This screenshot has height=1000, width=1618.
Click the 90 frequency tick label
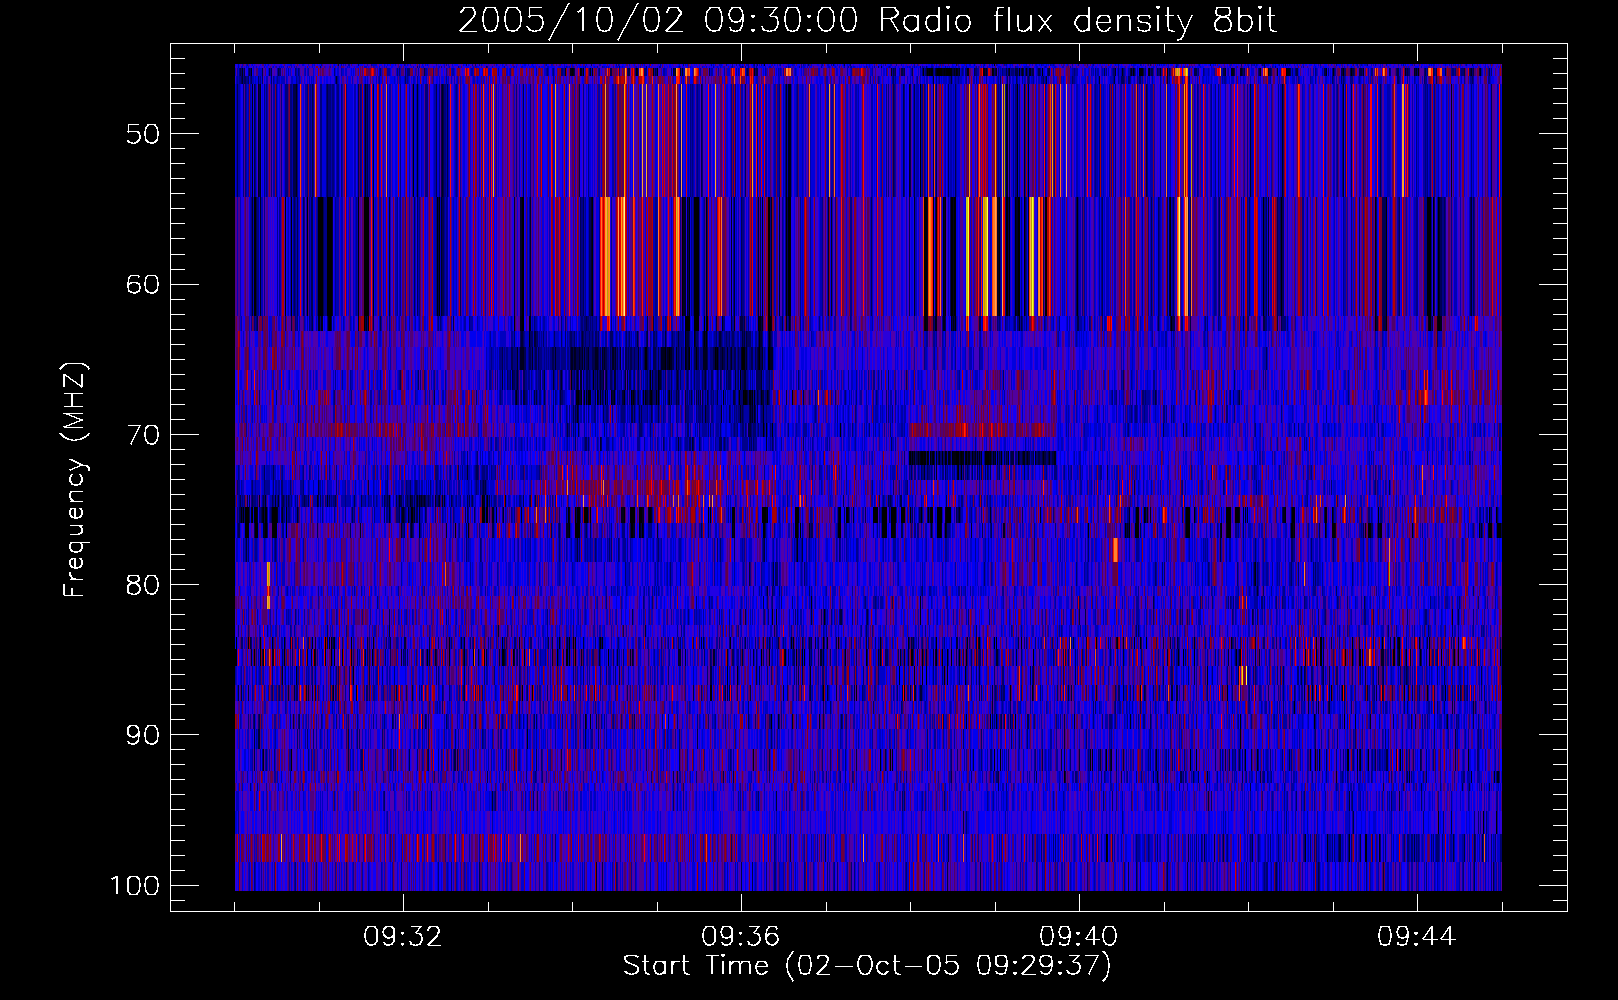coord(143,735)
